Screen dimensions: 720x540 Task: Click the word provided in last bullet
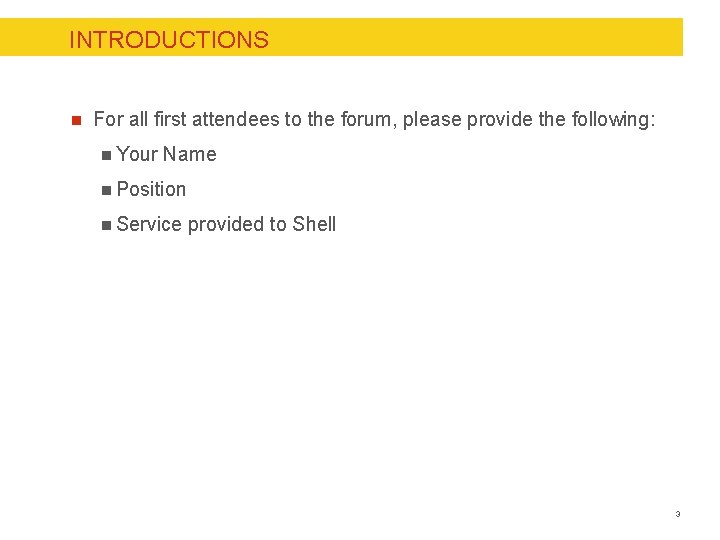pyautogui.click(x=225, y=225)
